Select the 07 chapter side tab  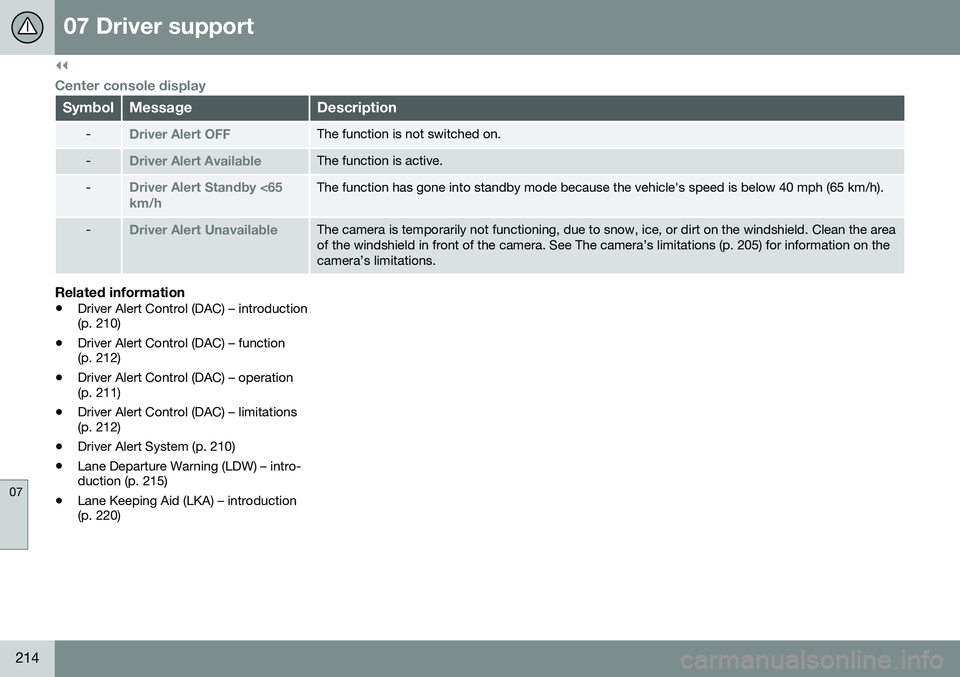click(x=14, y=492)
